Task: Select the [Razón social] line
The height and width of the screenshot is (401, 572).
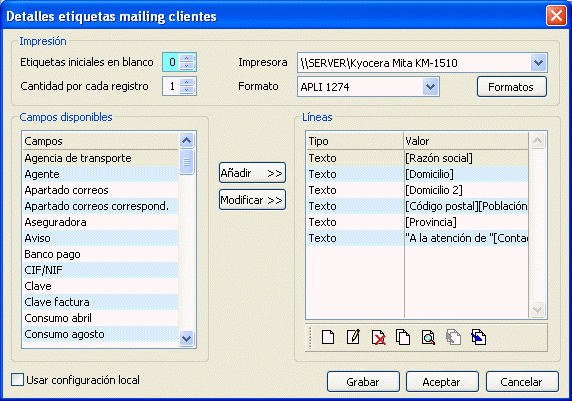Action: (x=417, y=158)
